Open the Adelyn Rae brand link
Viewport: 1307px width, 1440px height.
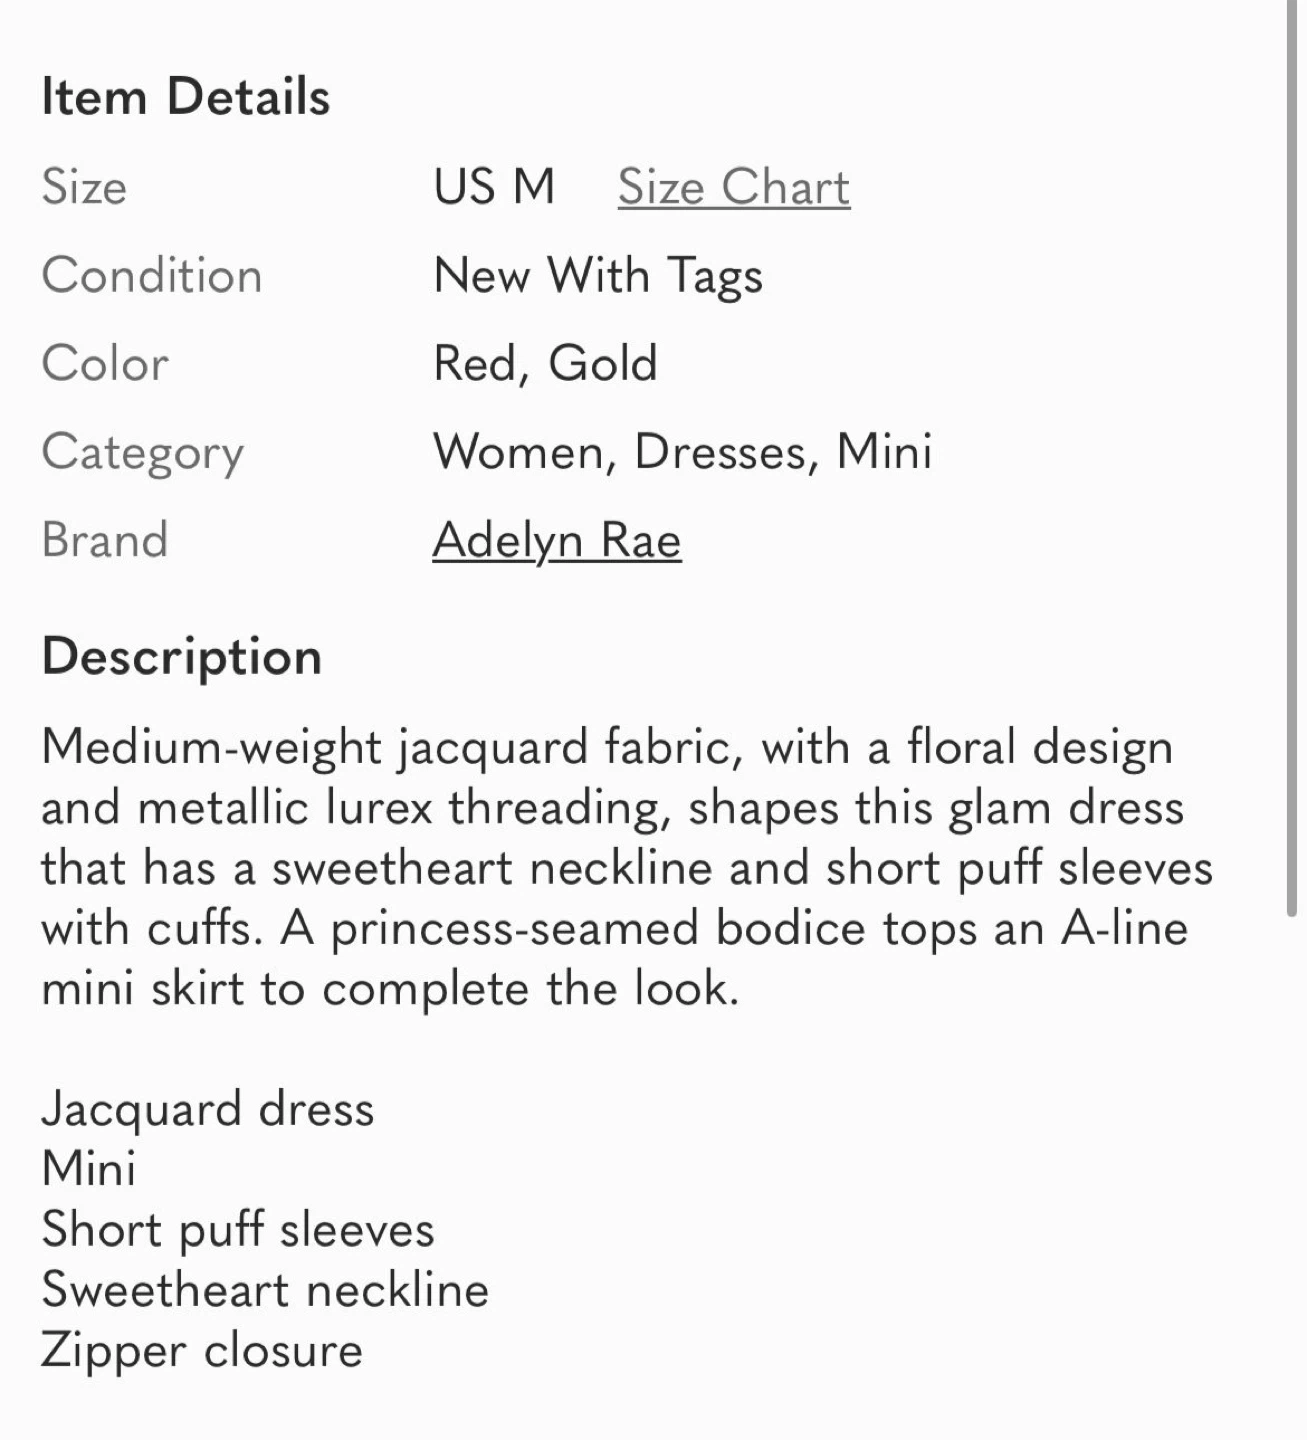click(x=557, y=541)
